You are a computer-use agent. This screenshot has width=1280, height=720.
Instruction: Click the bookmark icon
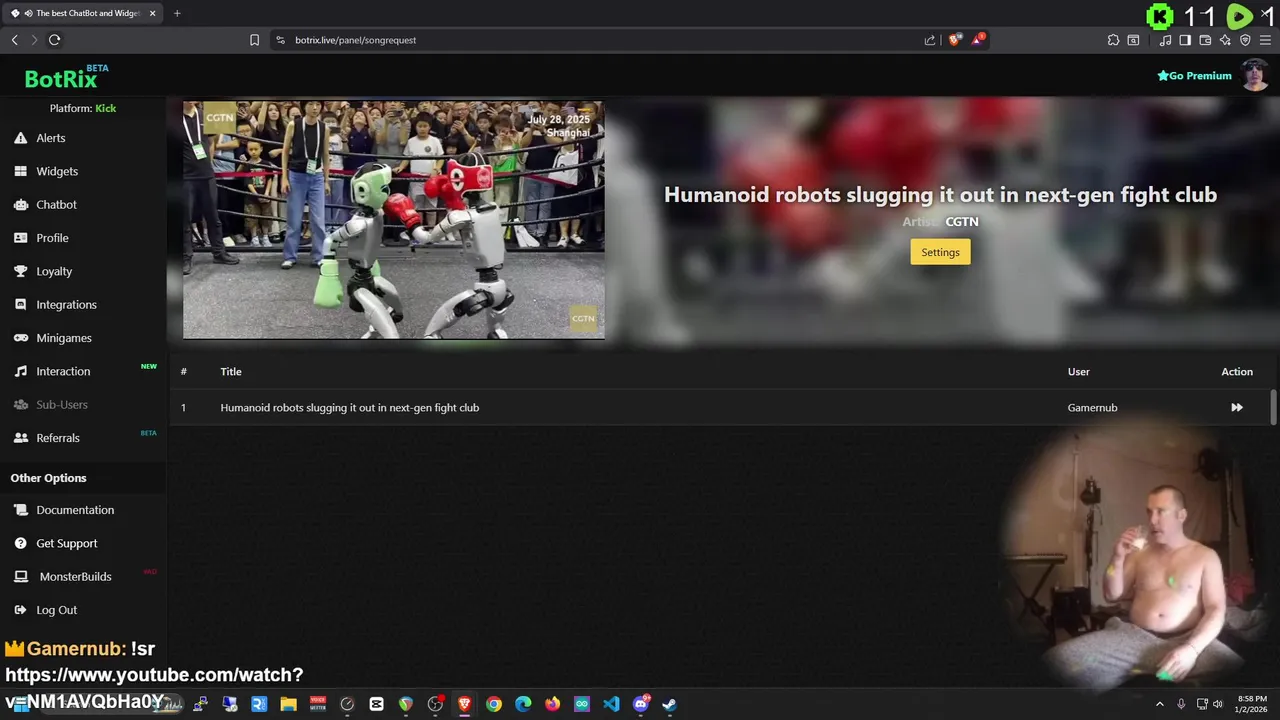[254, 40]
